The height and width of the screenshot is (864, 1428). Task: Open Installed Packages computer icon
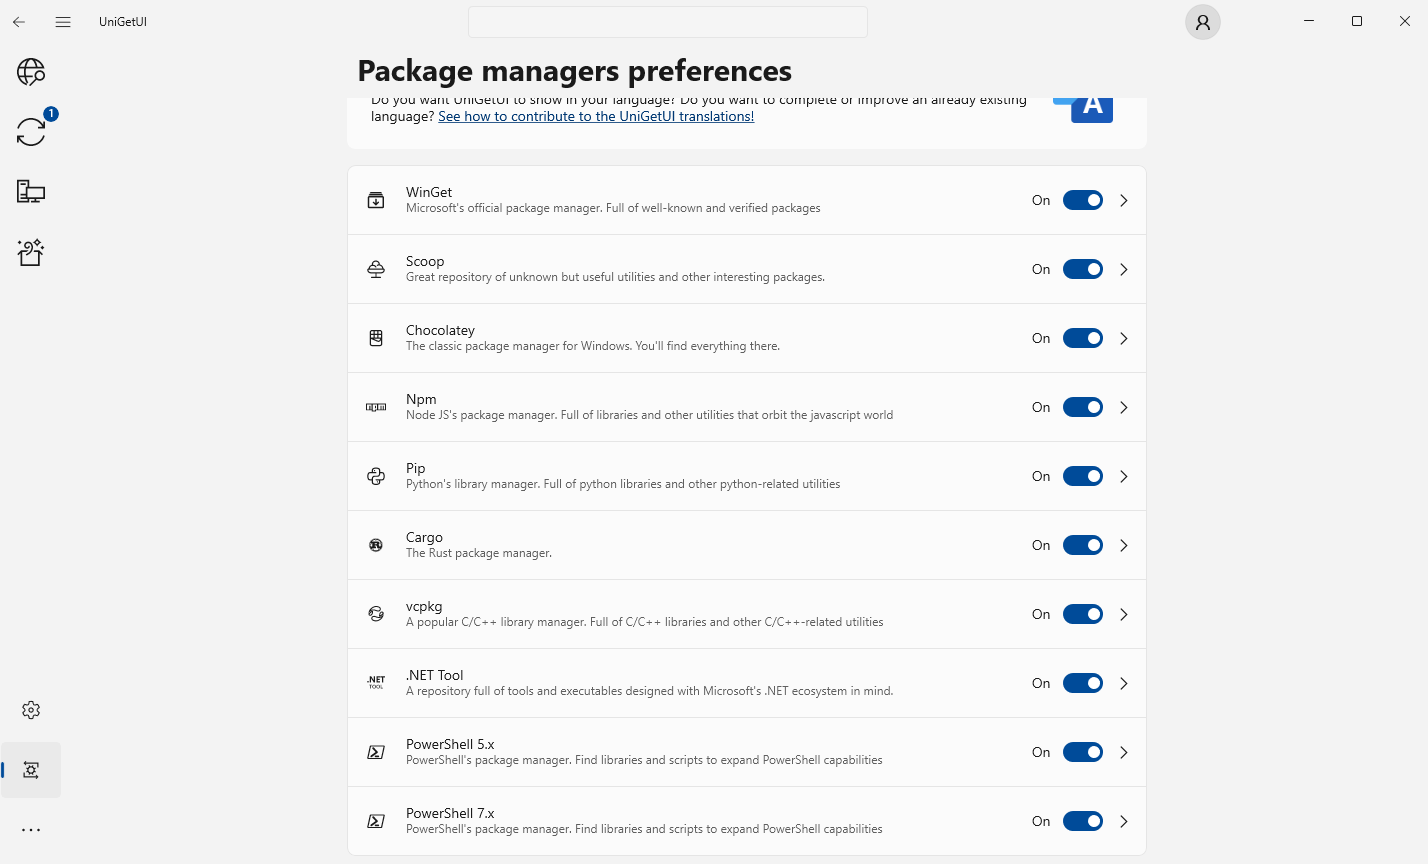(x=31, y=192)
